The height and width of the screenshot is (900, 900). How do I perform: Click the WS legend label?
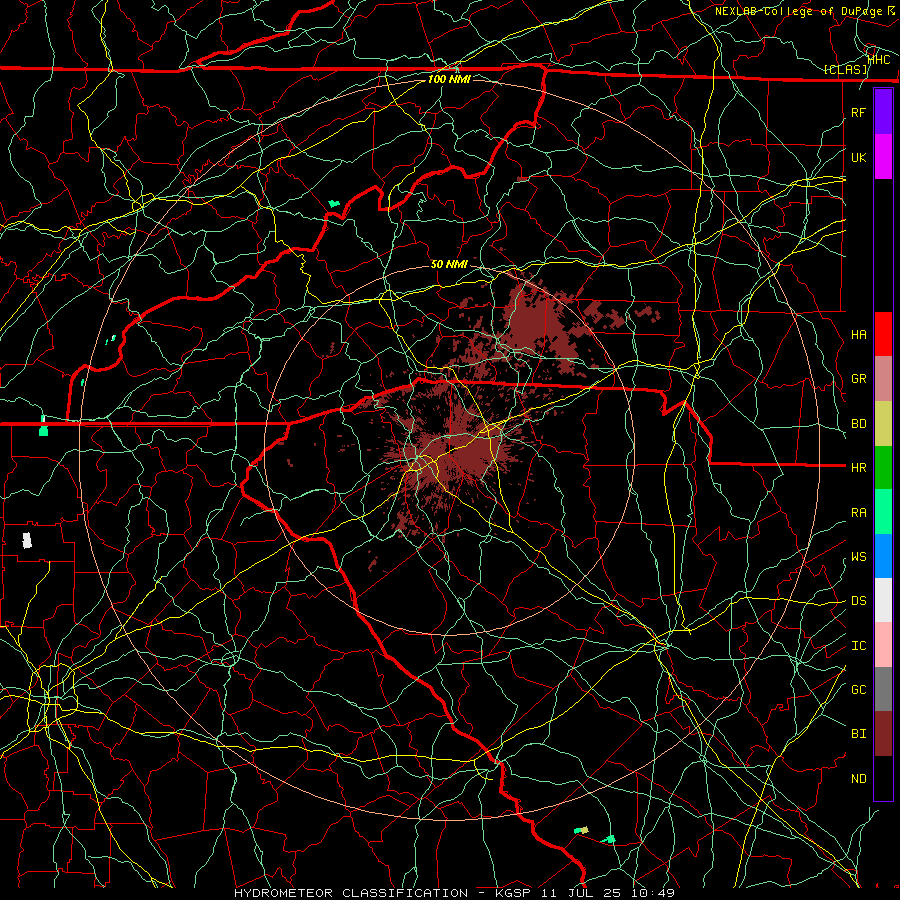[x=858, y=557]
